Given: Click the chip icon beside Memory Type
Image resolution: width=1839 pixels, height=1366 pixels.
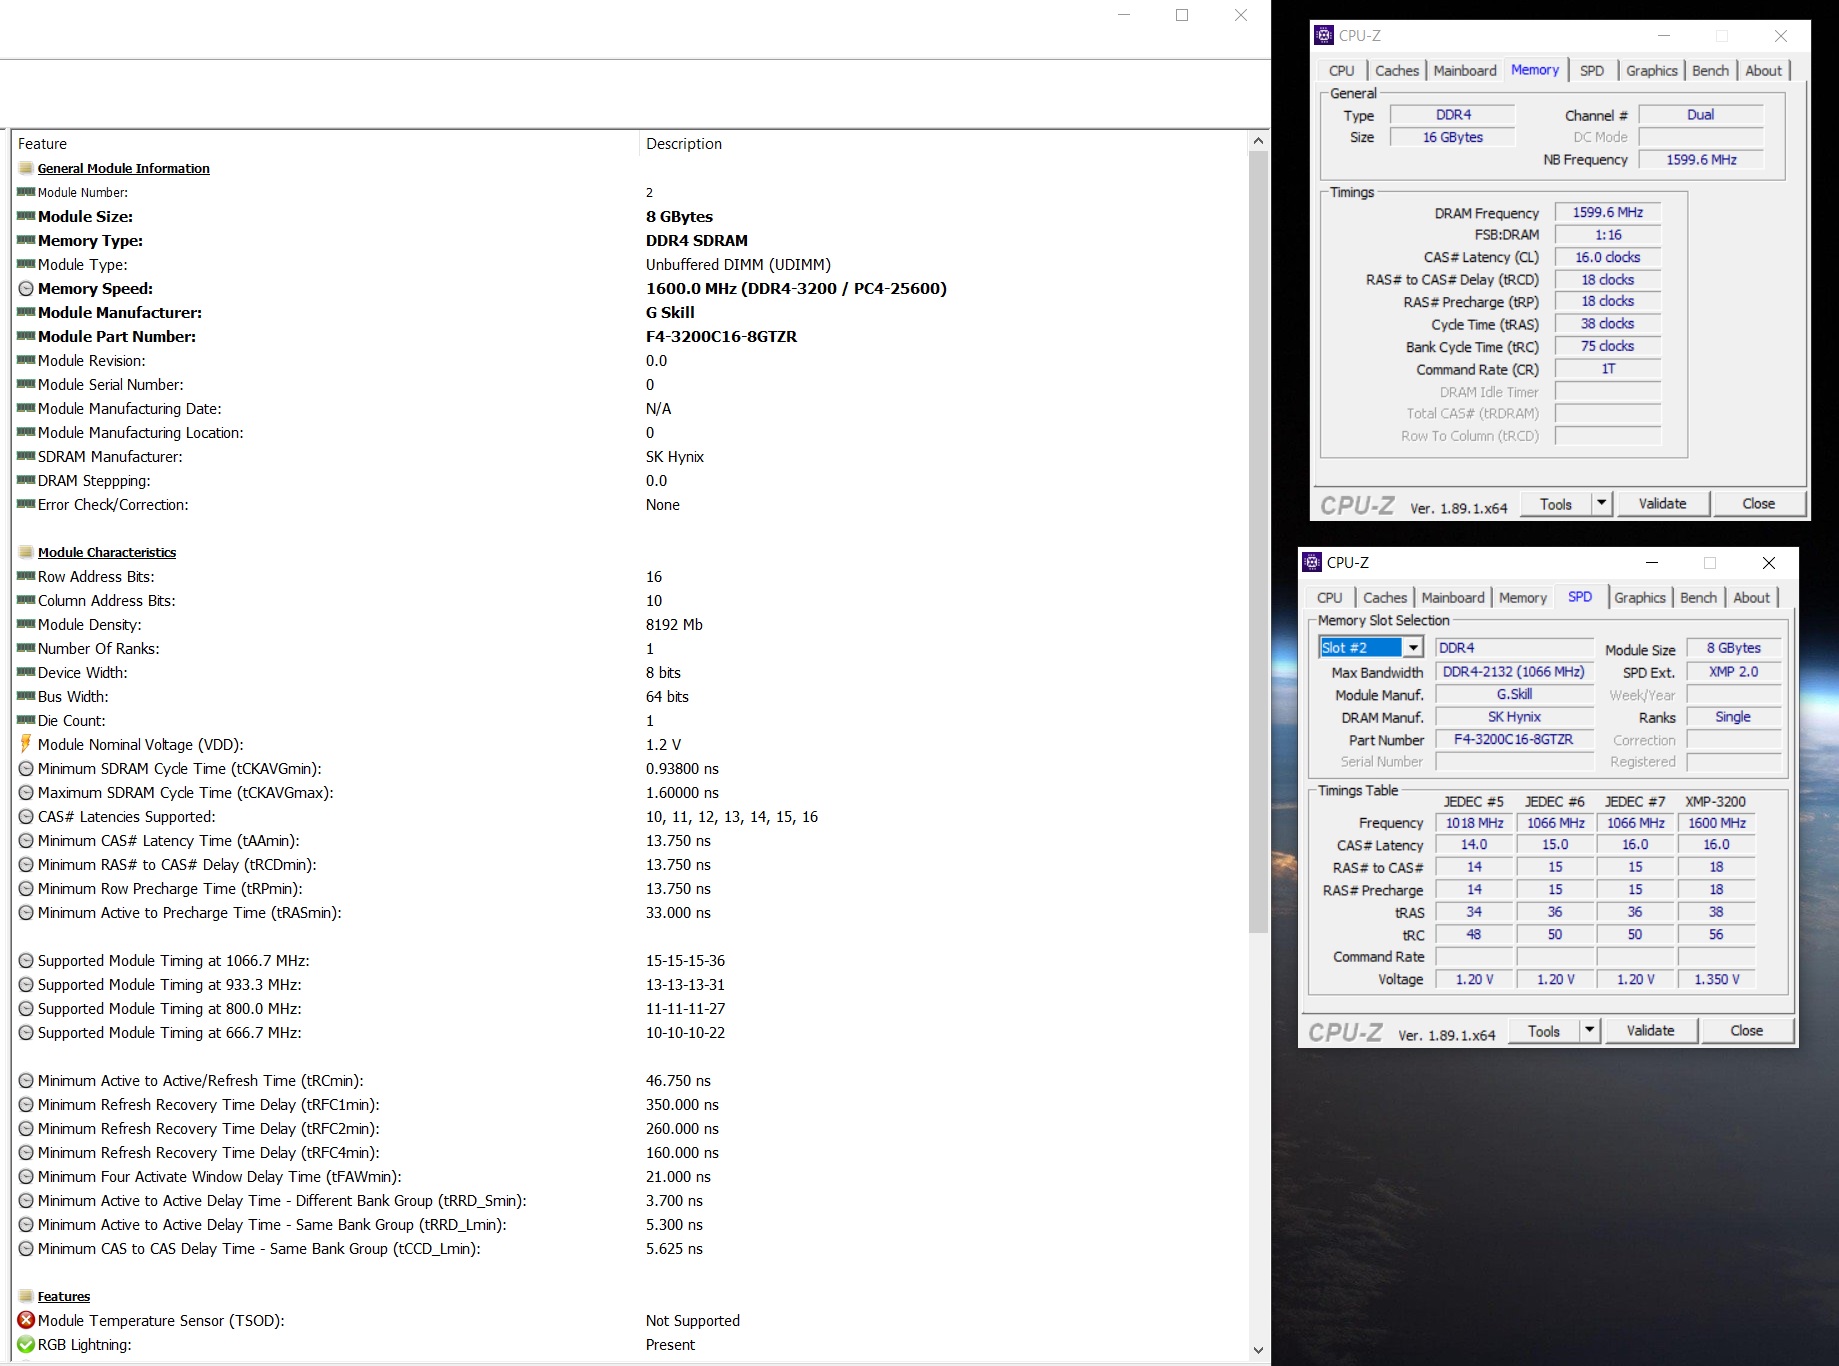Looking at the screenshot, I should [26, 240].
